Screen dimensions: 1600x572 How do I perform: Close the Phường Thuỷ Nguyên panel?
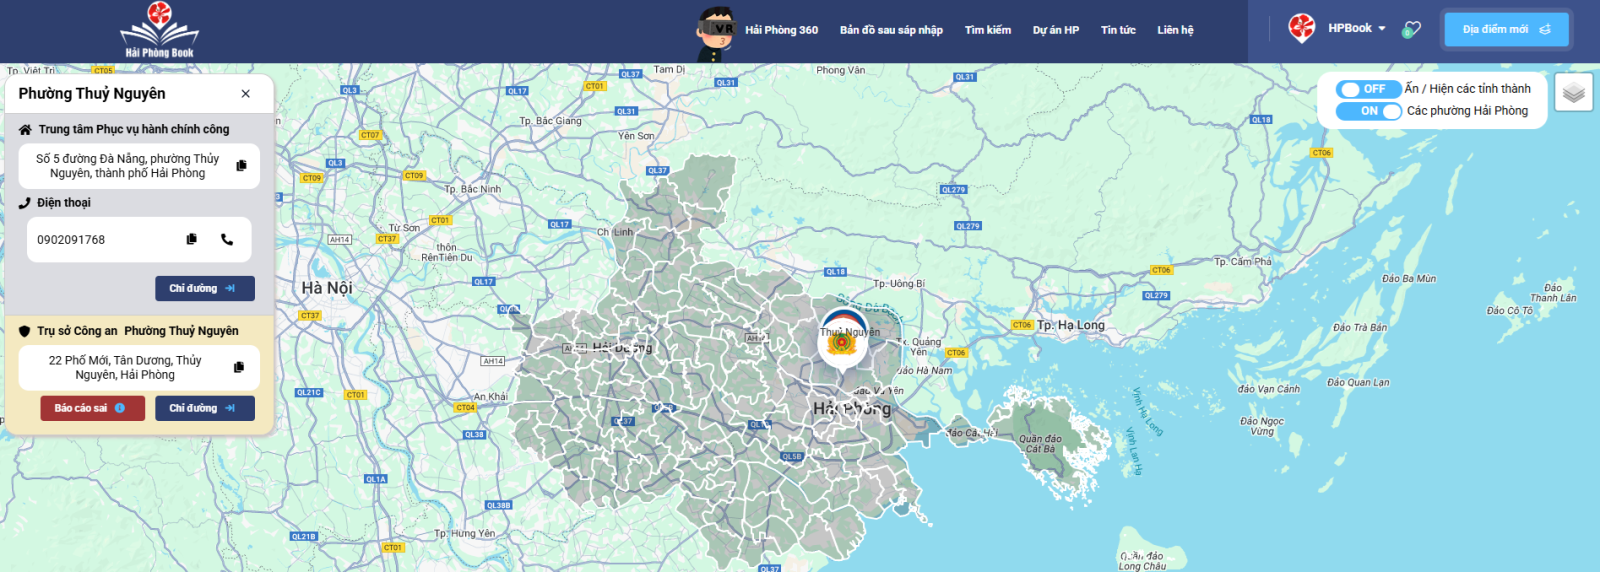click(x=246, y=94)
